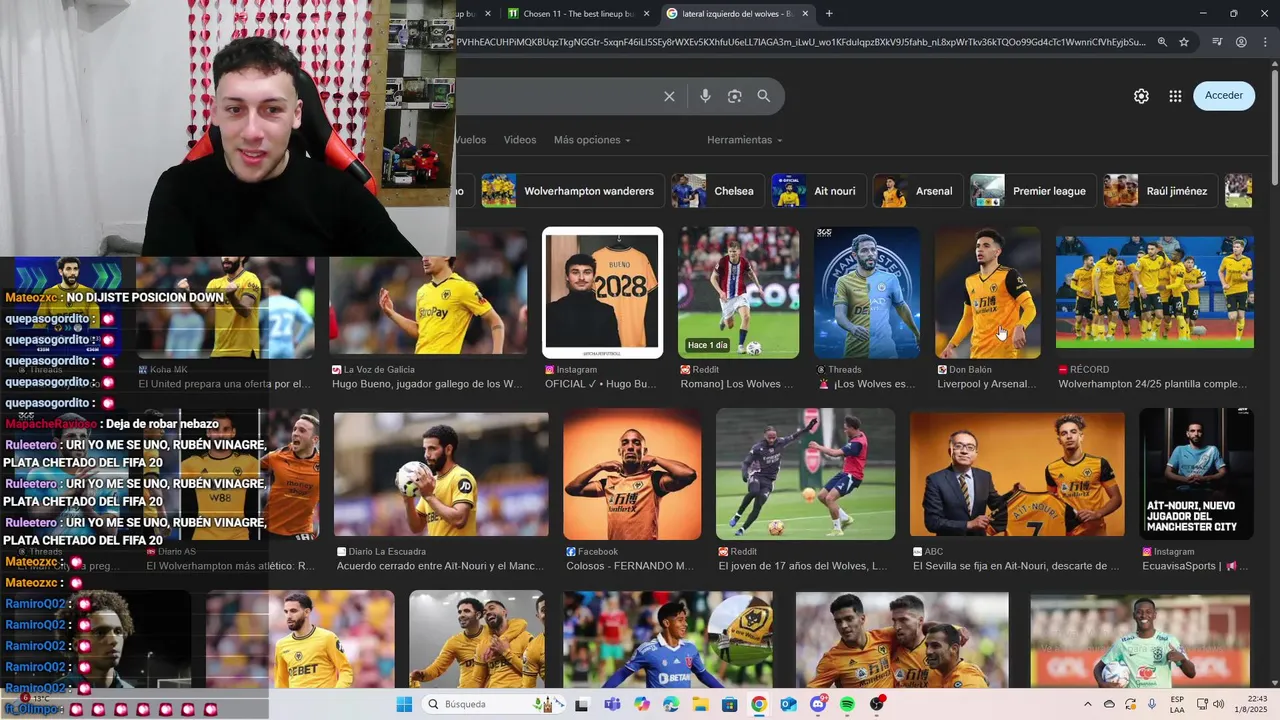Click 'Acuerdo cerrado entre Aït-Nouri' result title
The width and height of the screenshot is (1280, 720).
(x=440, y=566)
